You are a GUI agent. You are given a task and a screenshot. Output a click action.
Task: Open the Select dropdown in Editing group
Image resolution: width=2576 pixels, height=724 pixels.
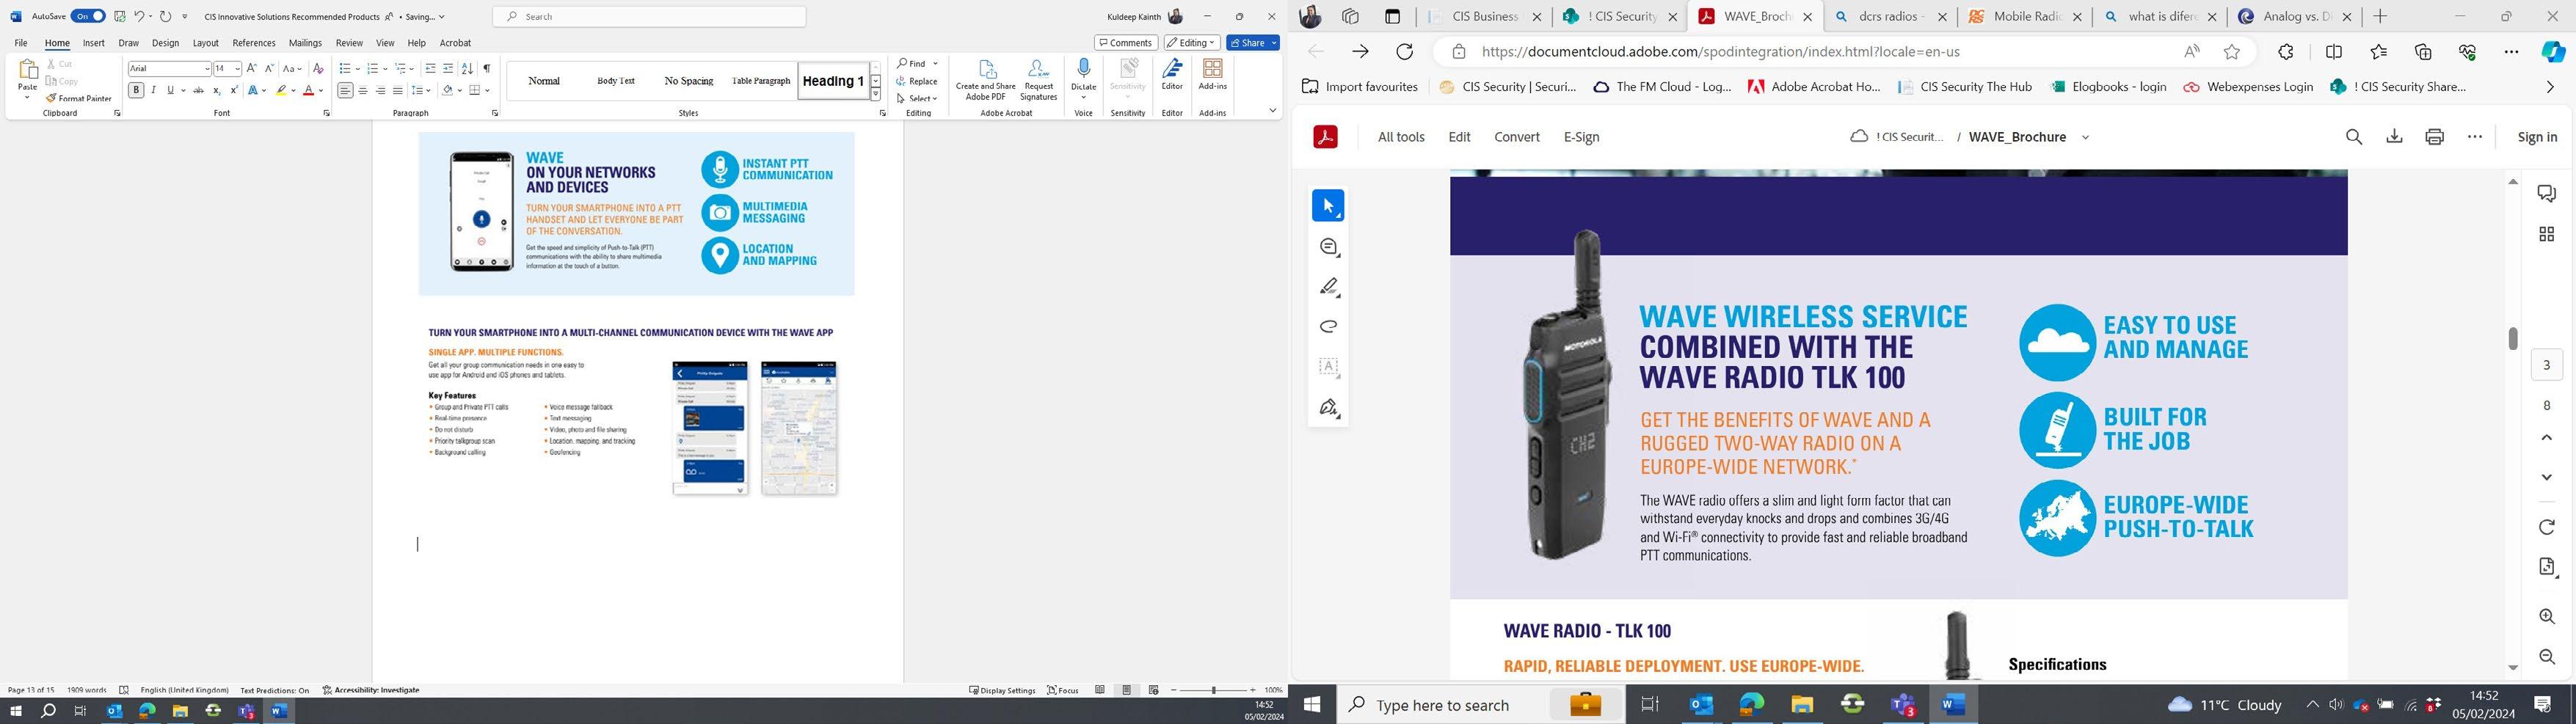tap(917, 98)
